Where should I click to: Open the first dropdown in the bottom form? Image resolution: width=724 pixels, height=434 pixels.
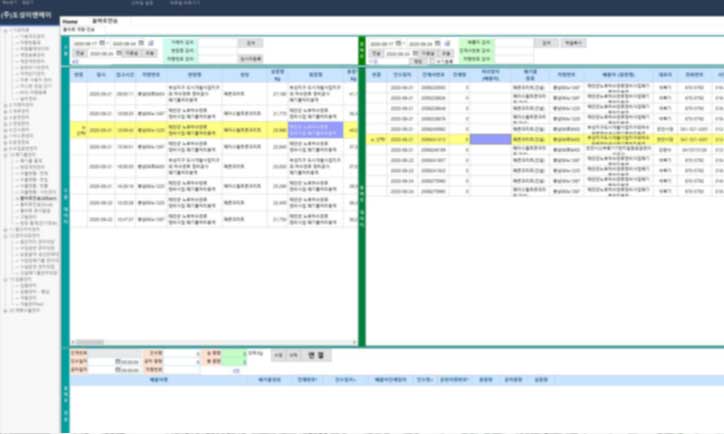[x=196, y=353]
